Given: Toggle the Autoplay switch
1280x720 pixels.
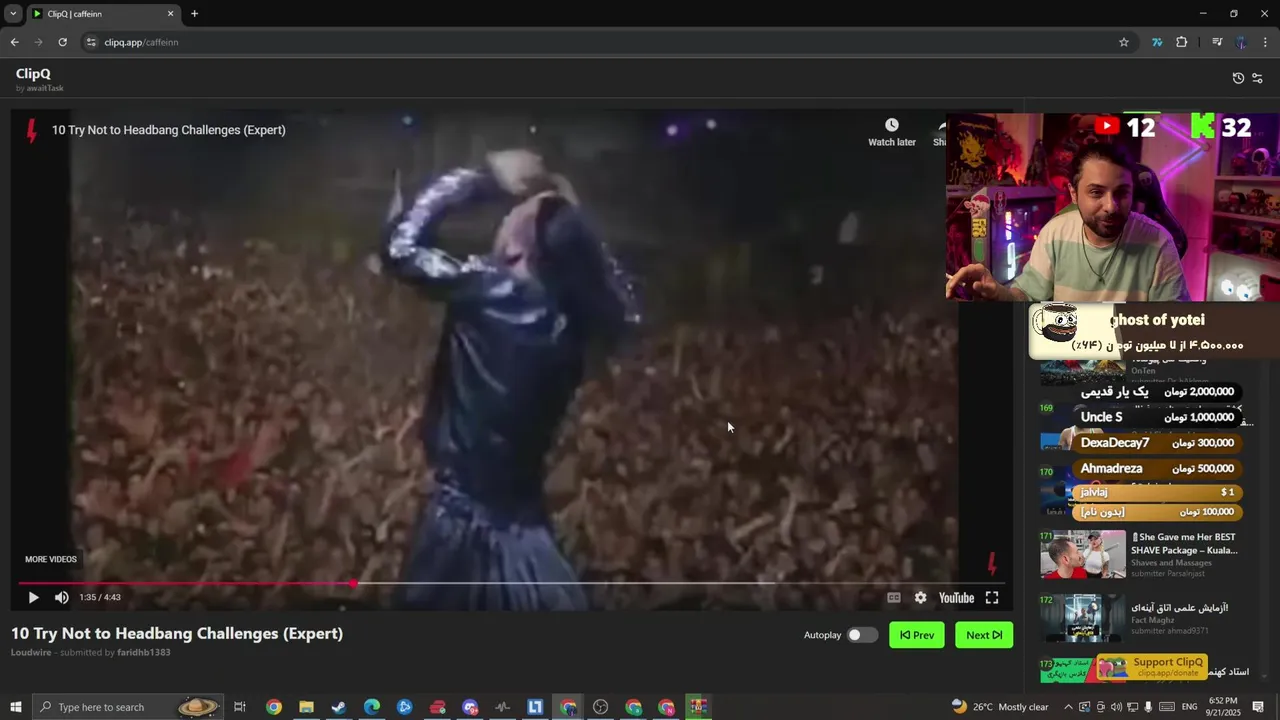Looking at the screenshot, I should [861, 635].
